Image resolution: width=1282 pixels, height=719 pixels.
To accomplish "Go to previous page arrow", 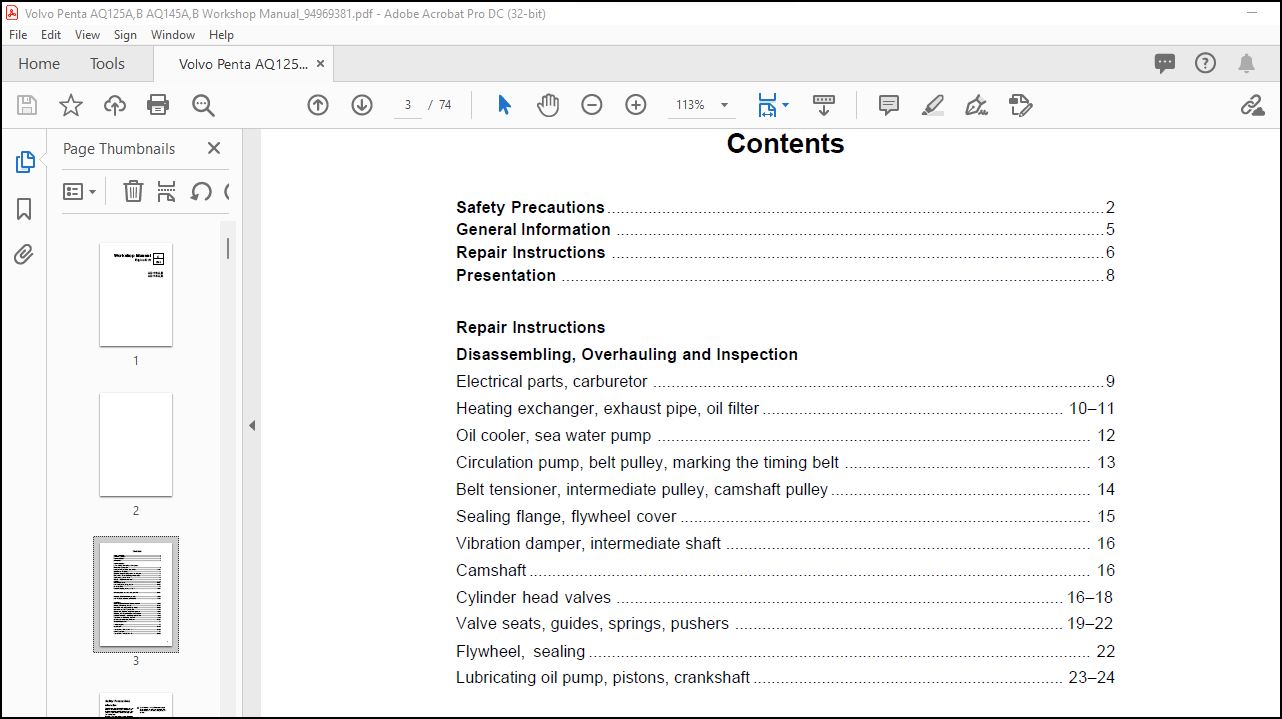I will tap(318, 105).
